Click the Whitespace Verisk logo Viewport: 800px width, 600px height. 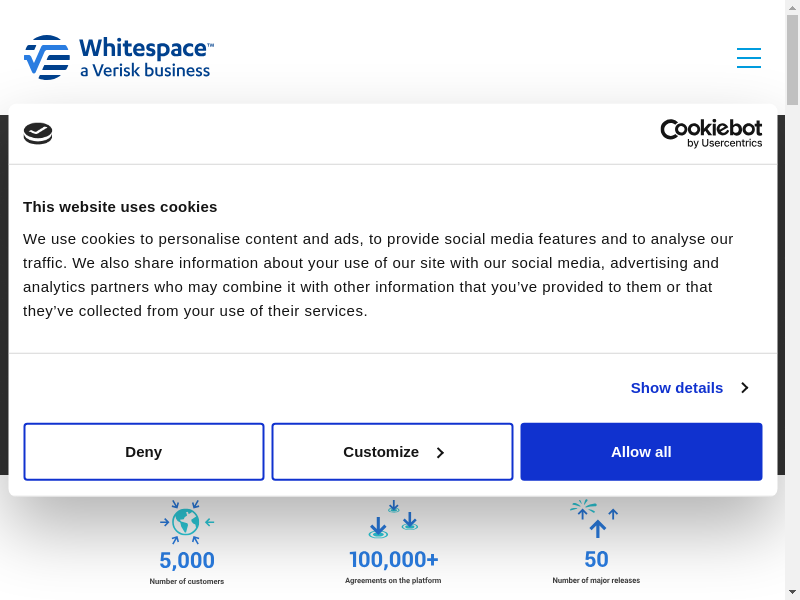coord(118,57)
